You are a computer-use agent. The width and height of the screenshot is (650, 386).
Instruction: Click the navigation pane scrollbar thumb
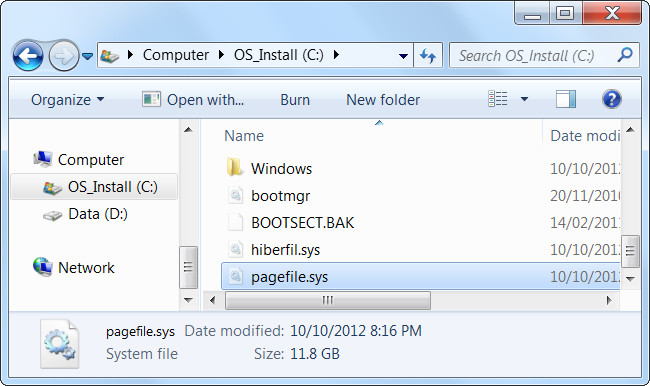point(188,267)
